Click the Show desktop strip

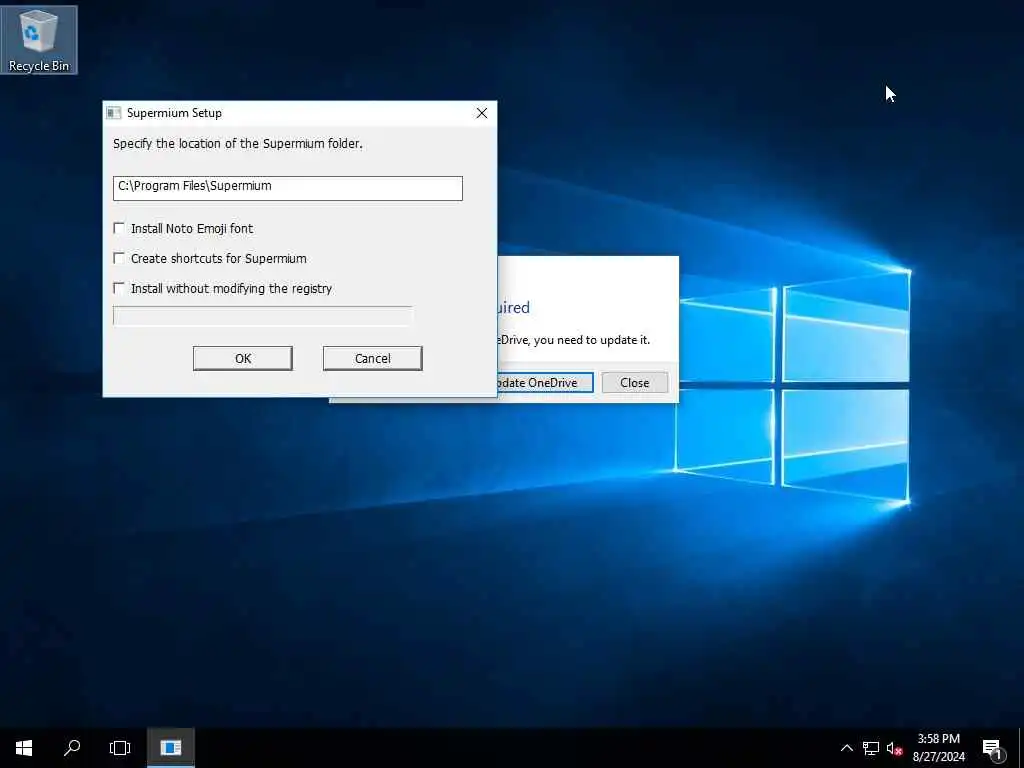tap(1021, 748)
